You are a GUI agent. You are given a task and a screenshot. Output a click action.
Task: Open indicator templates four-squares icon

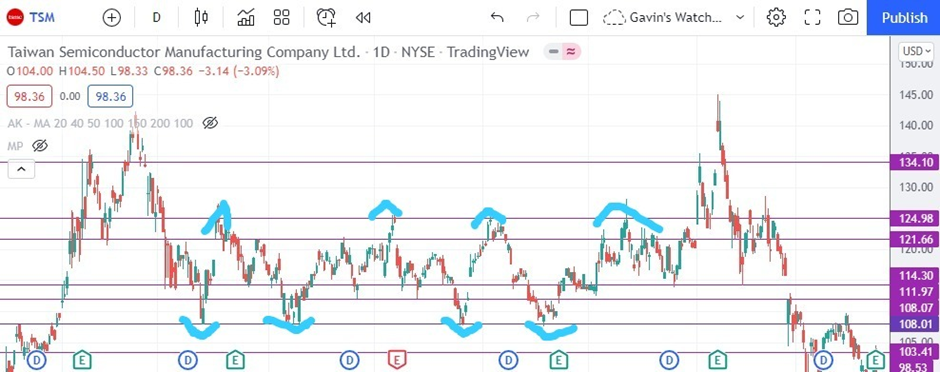point(281,17)
